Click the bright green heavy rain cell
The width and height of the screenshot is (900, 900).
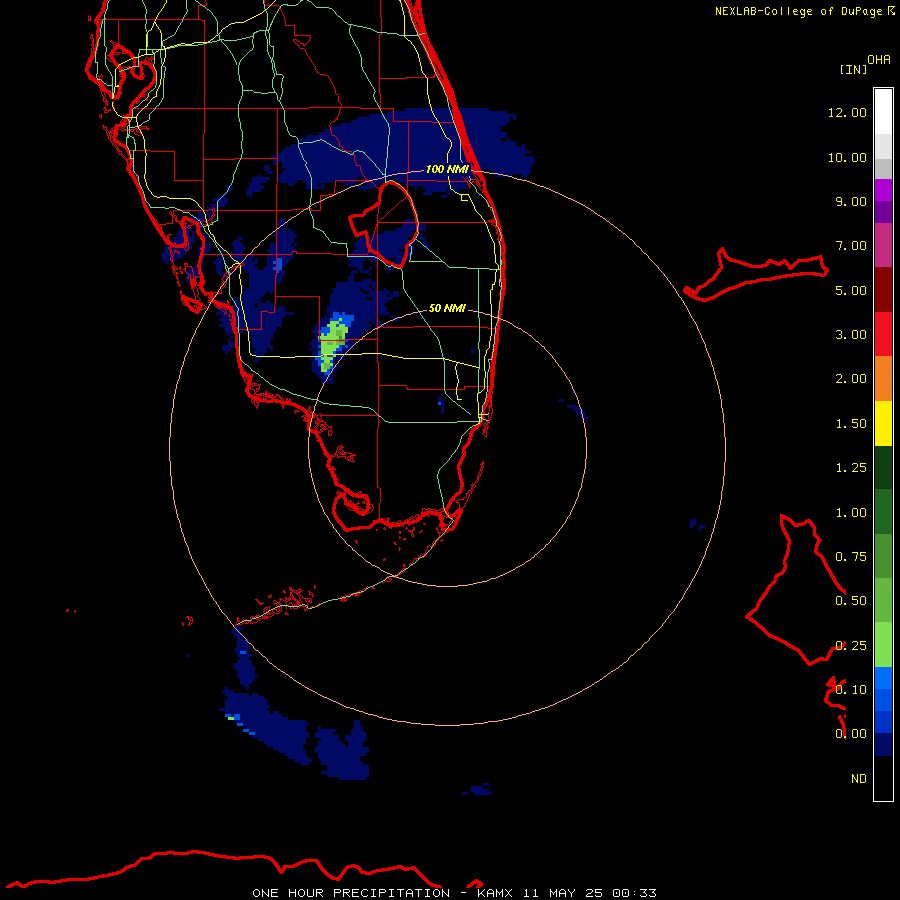coord(333,343)
